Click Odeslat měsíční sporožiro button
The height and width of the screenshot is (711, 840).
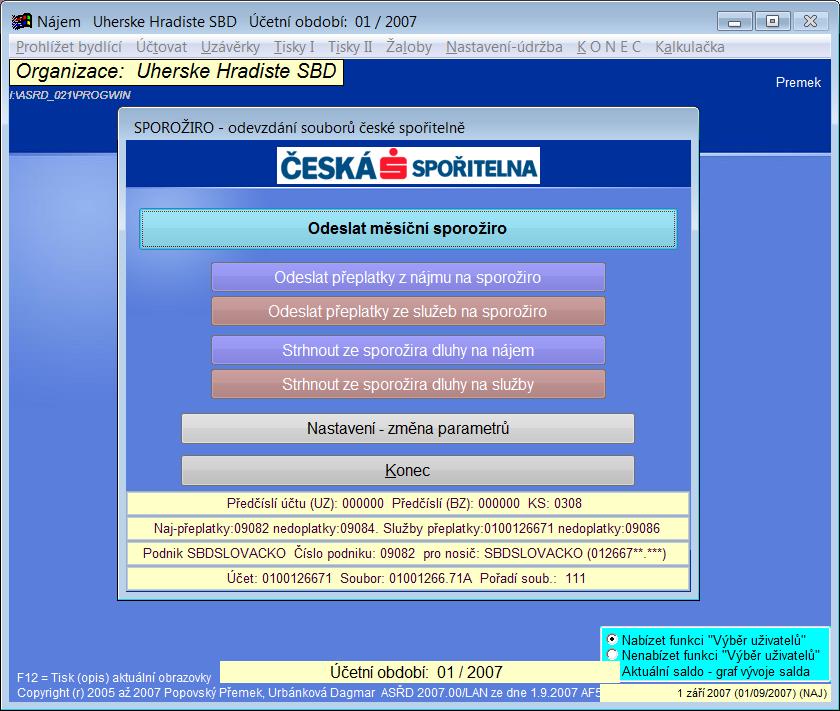tap(408, 229)
